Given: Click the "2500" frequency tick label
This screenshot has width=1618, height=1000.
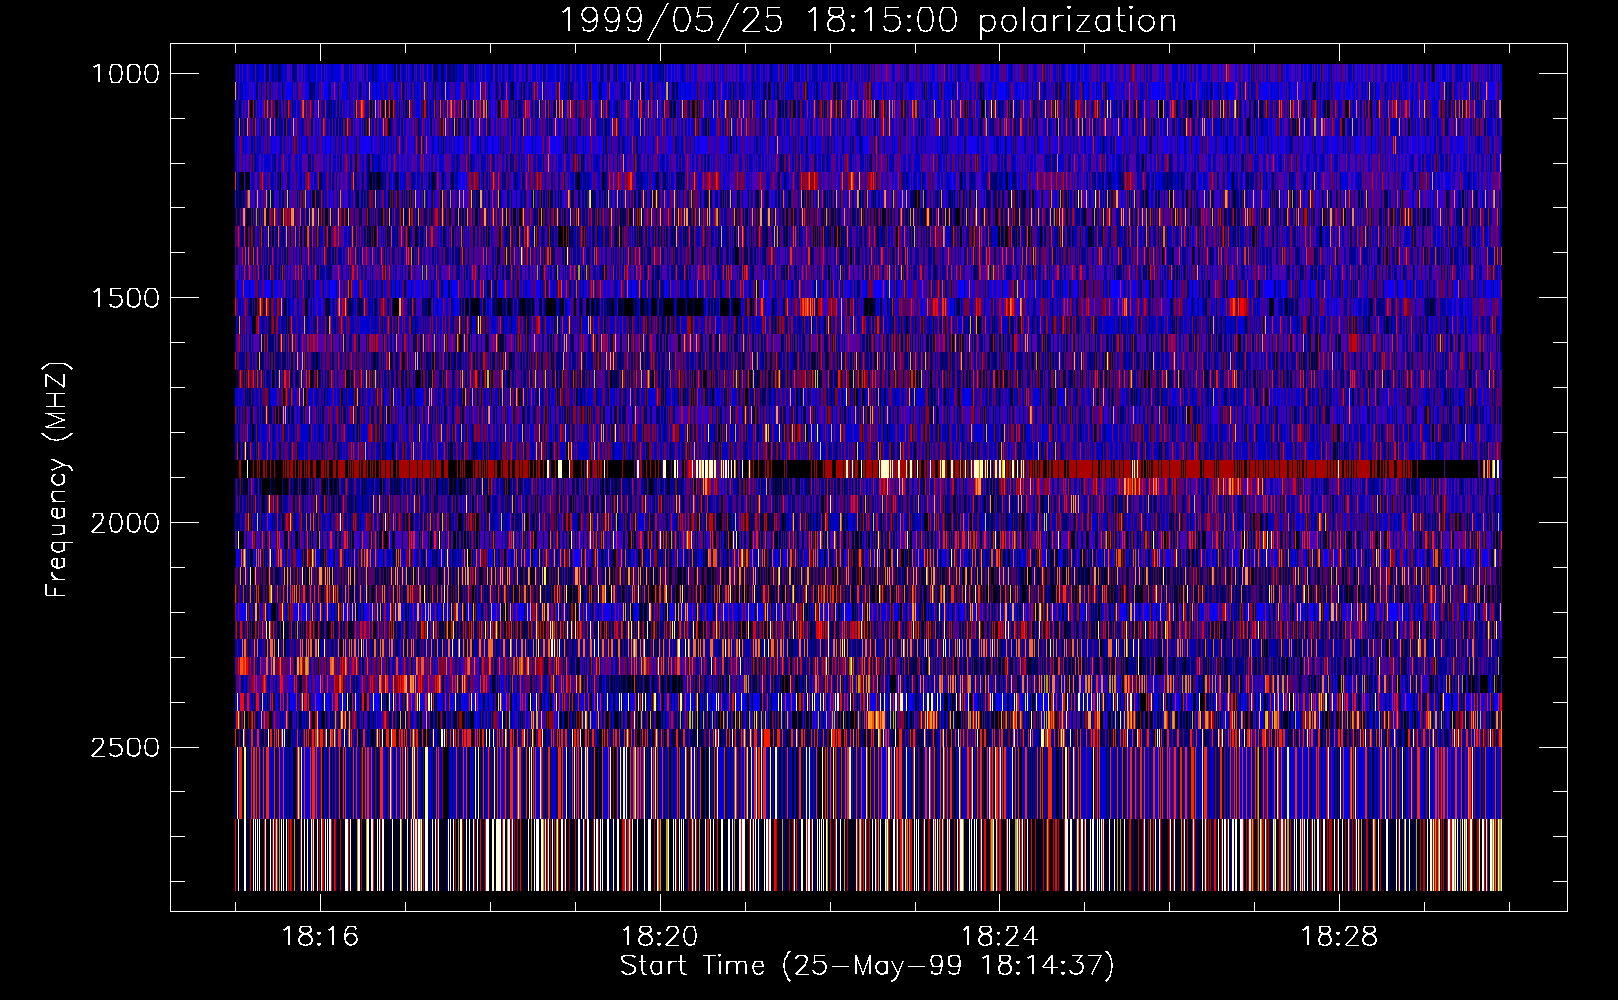Looking at the screenshot, I should [125, 748].
